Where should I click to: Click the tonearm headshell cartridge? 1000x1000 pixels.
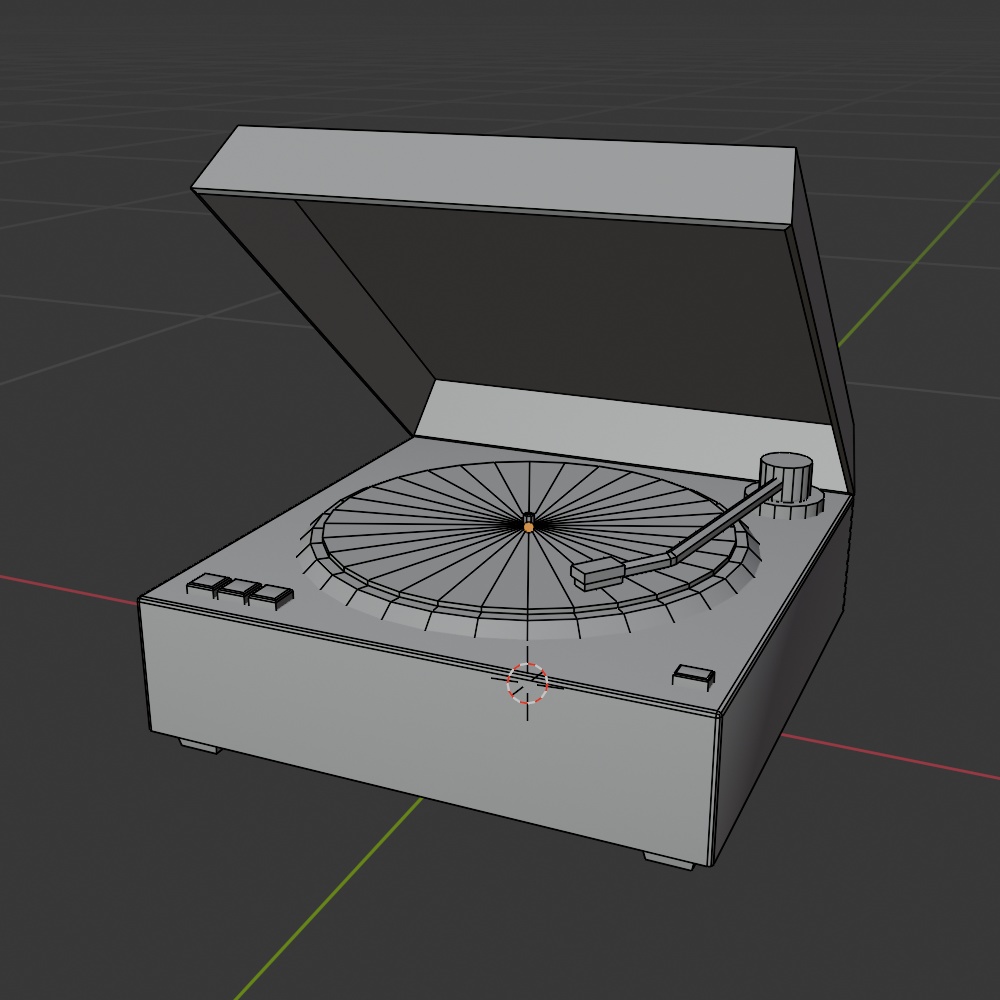pos(595,575)
